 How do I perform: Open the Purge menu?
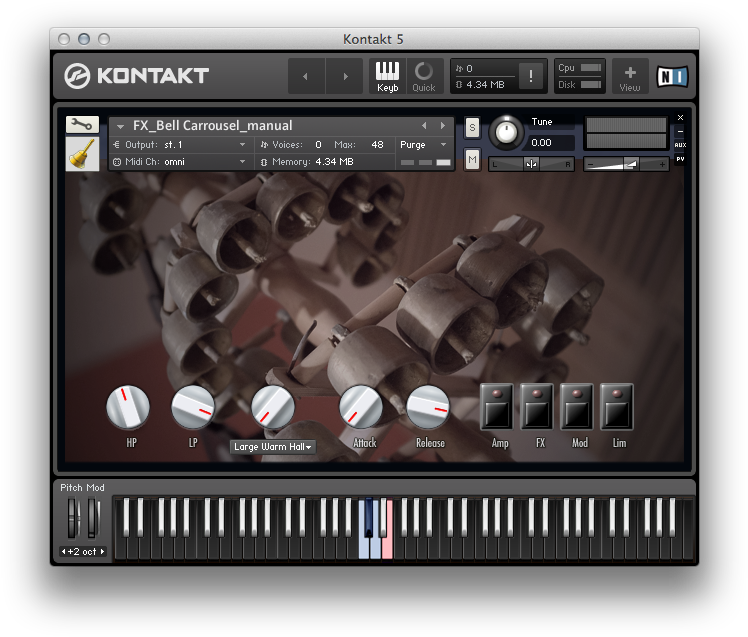tap(423, 145)
